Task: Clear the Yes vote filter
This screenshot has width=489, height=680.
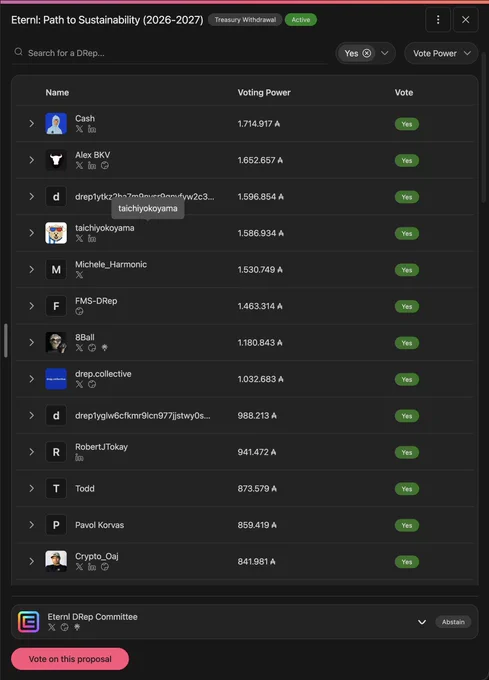Action: pyautogui.click(x=367, y=53)
